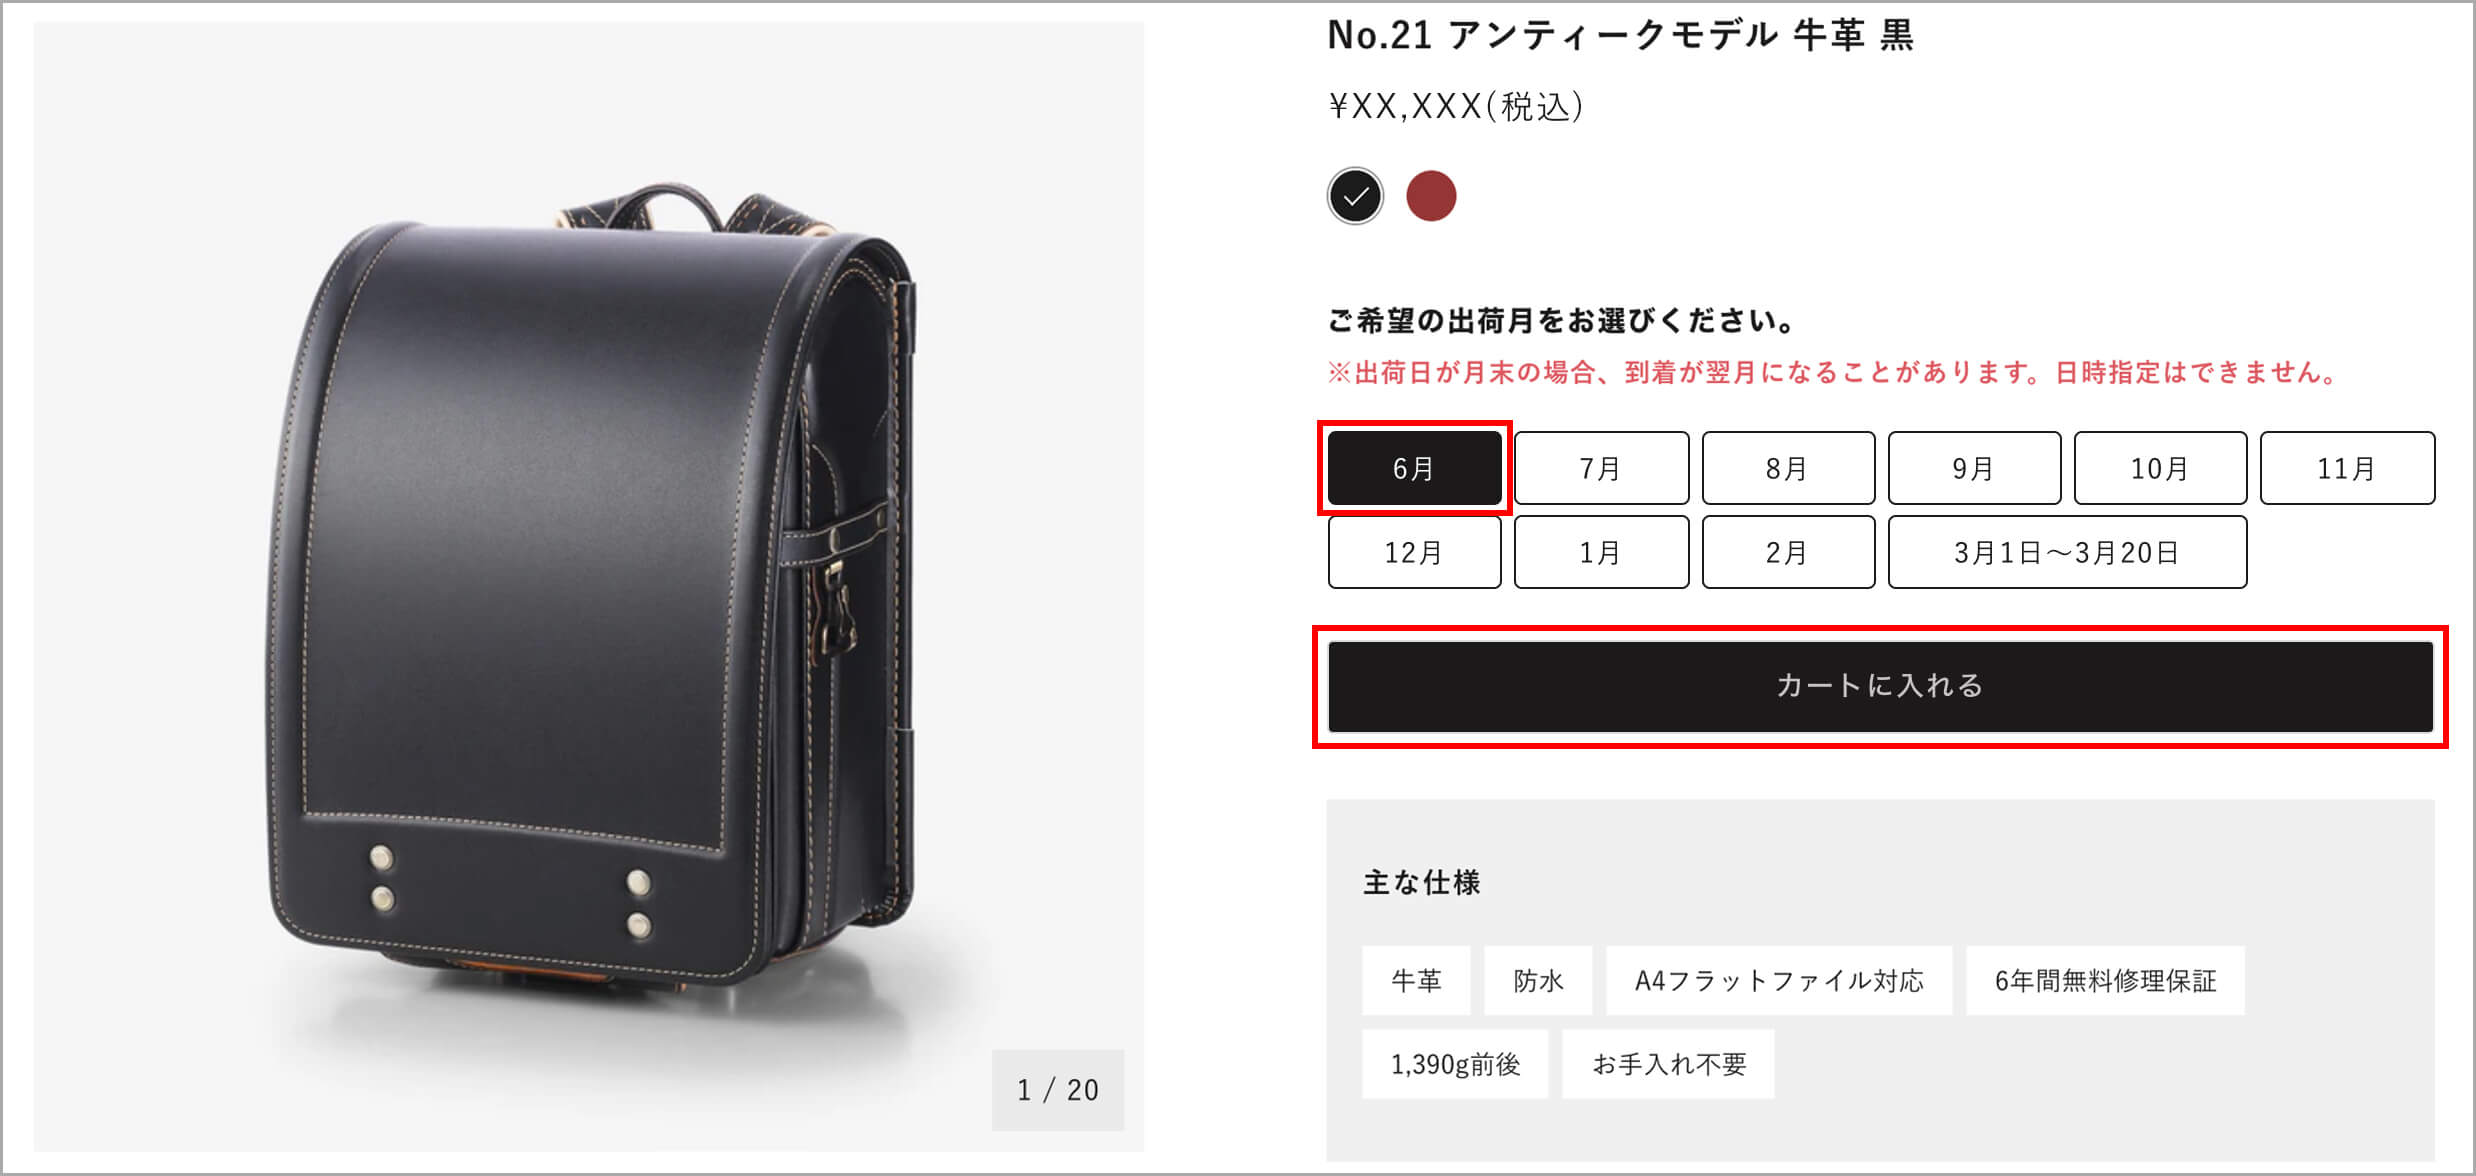Viewport: 2476px width, 1176px height.
Task: Click the 牛革 spec tag
Action: pyautogui.click(x=1416, y=980)
